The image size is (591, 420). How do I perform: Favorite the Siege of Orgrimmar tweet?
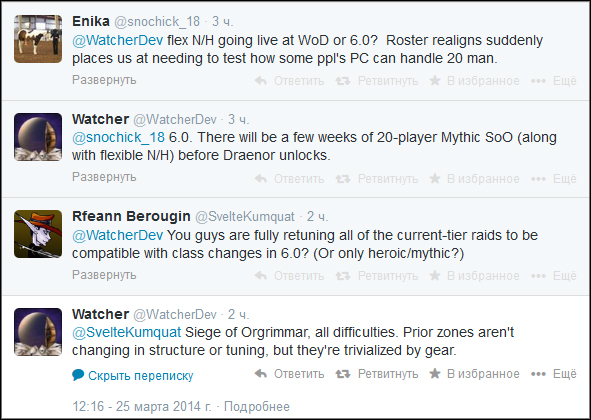click(x=474, y=374)
